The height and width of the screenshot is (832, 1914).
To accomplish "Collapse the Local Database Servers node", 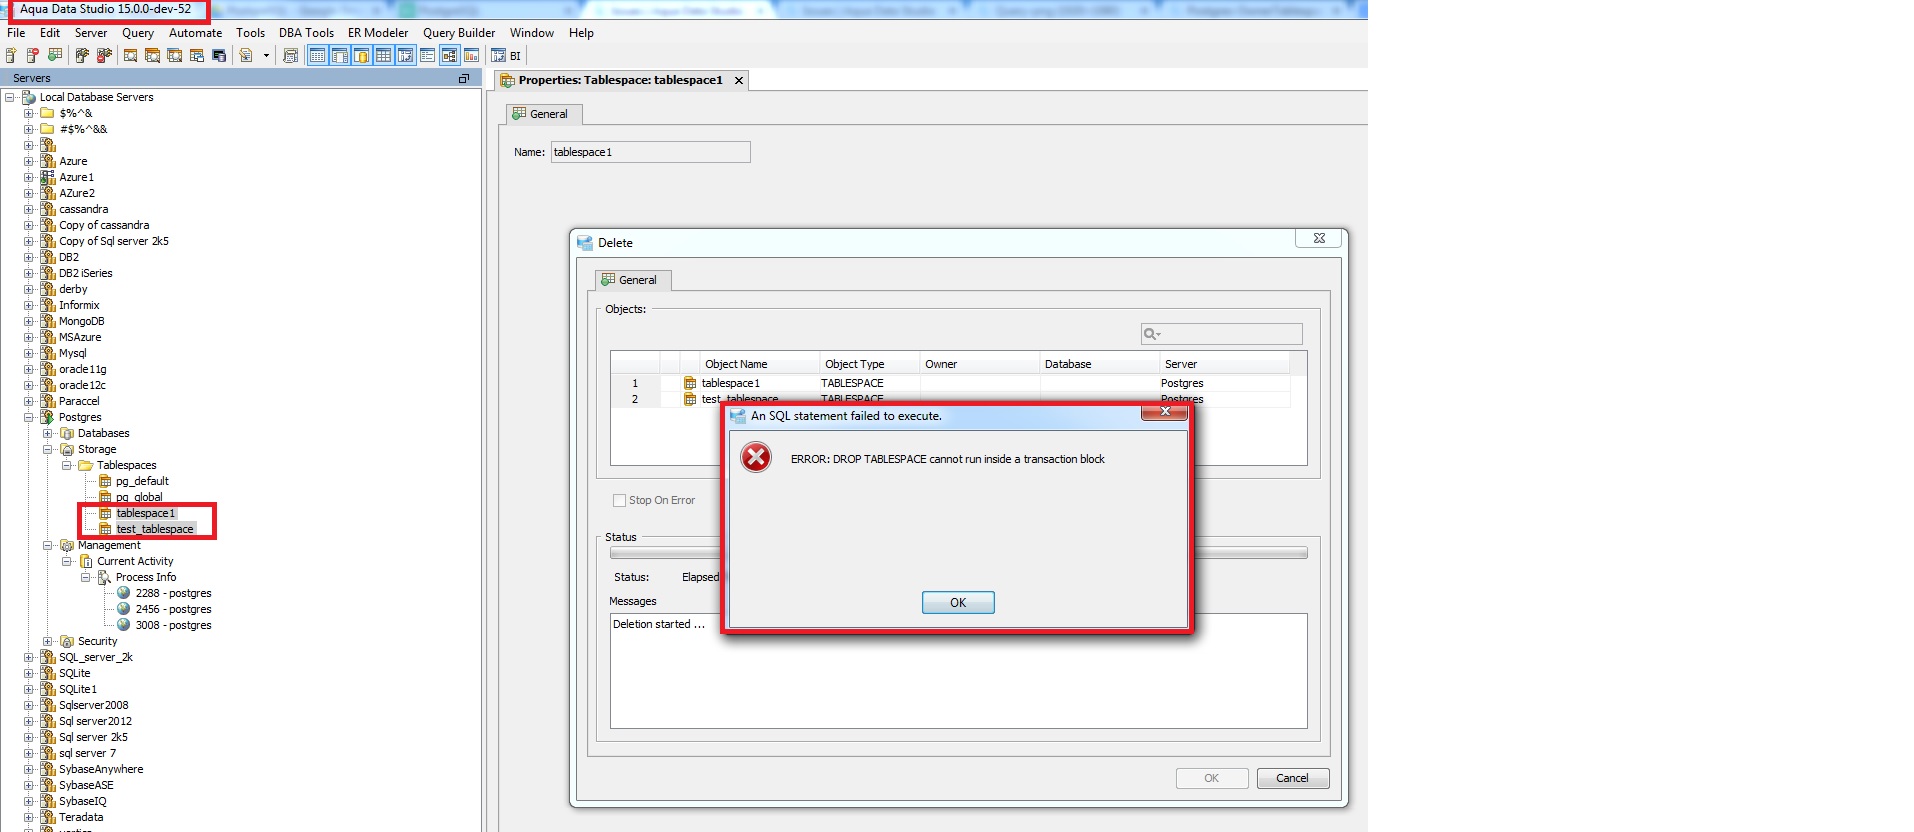I will click(10, 97).
